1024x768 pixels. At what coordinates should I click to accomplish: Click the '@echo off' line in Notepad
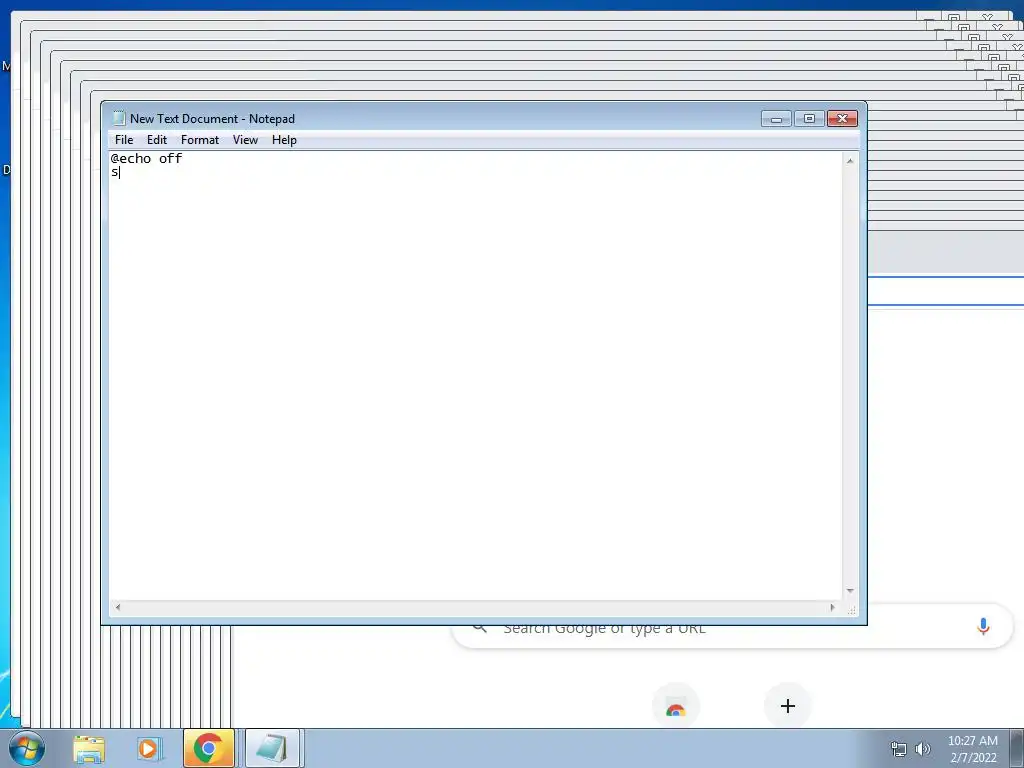[x=146, y=158]
